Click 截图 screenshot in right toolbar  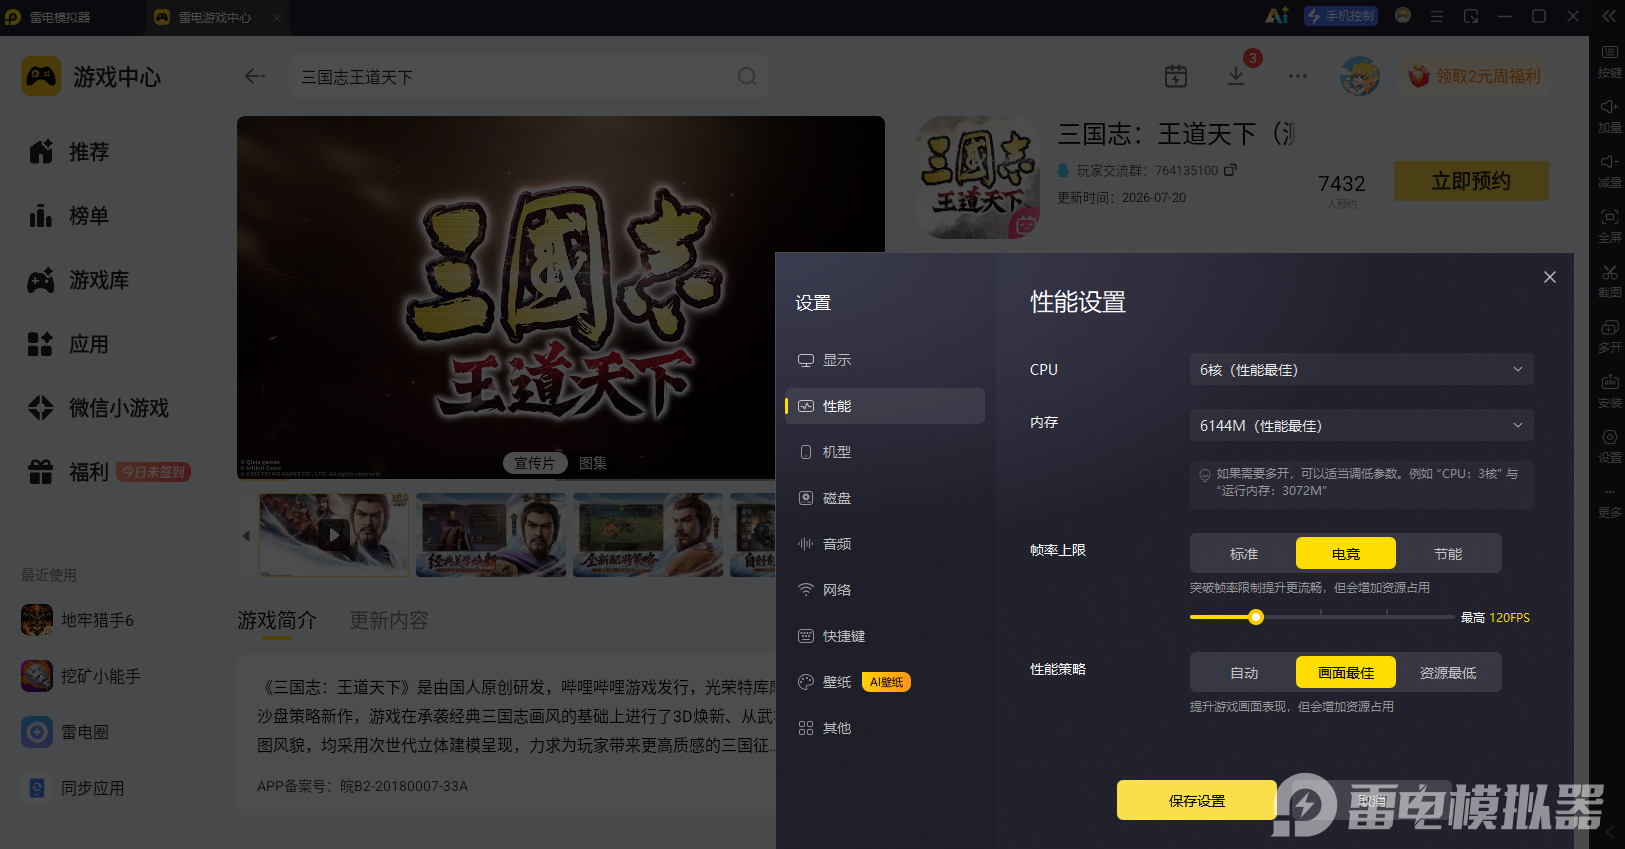click(1609, 281)
